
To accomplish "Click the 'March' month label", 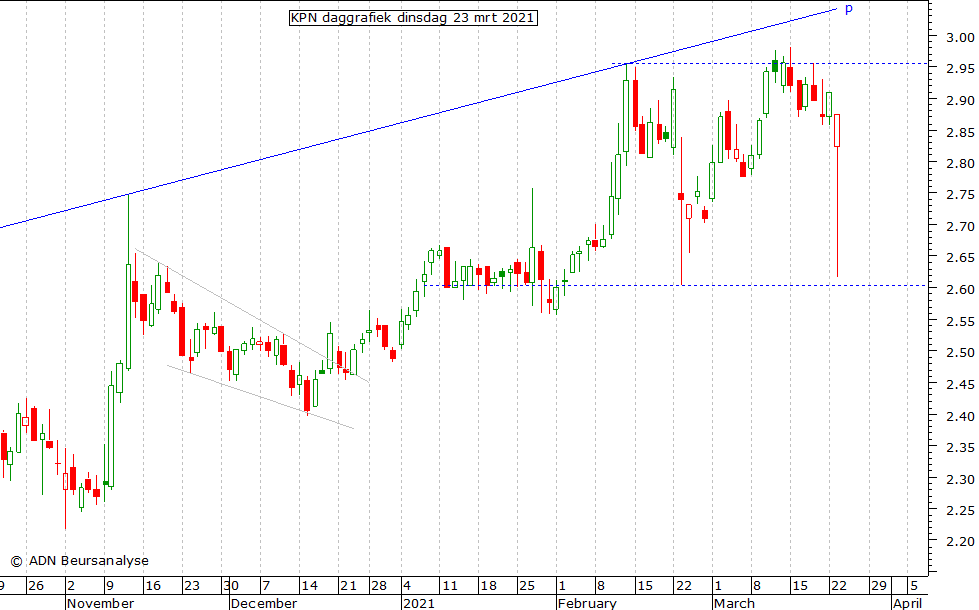I will coord(734,603).
